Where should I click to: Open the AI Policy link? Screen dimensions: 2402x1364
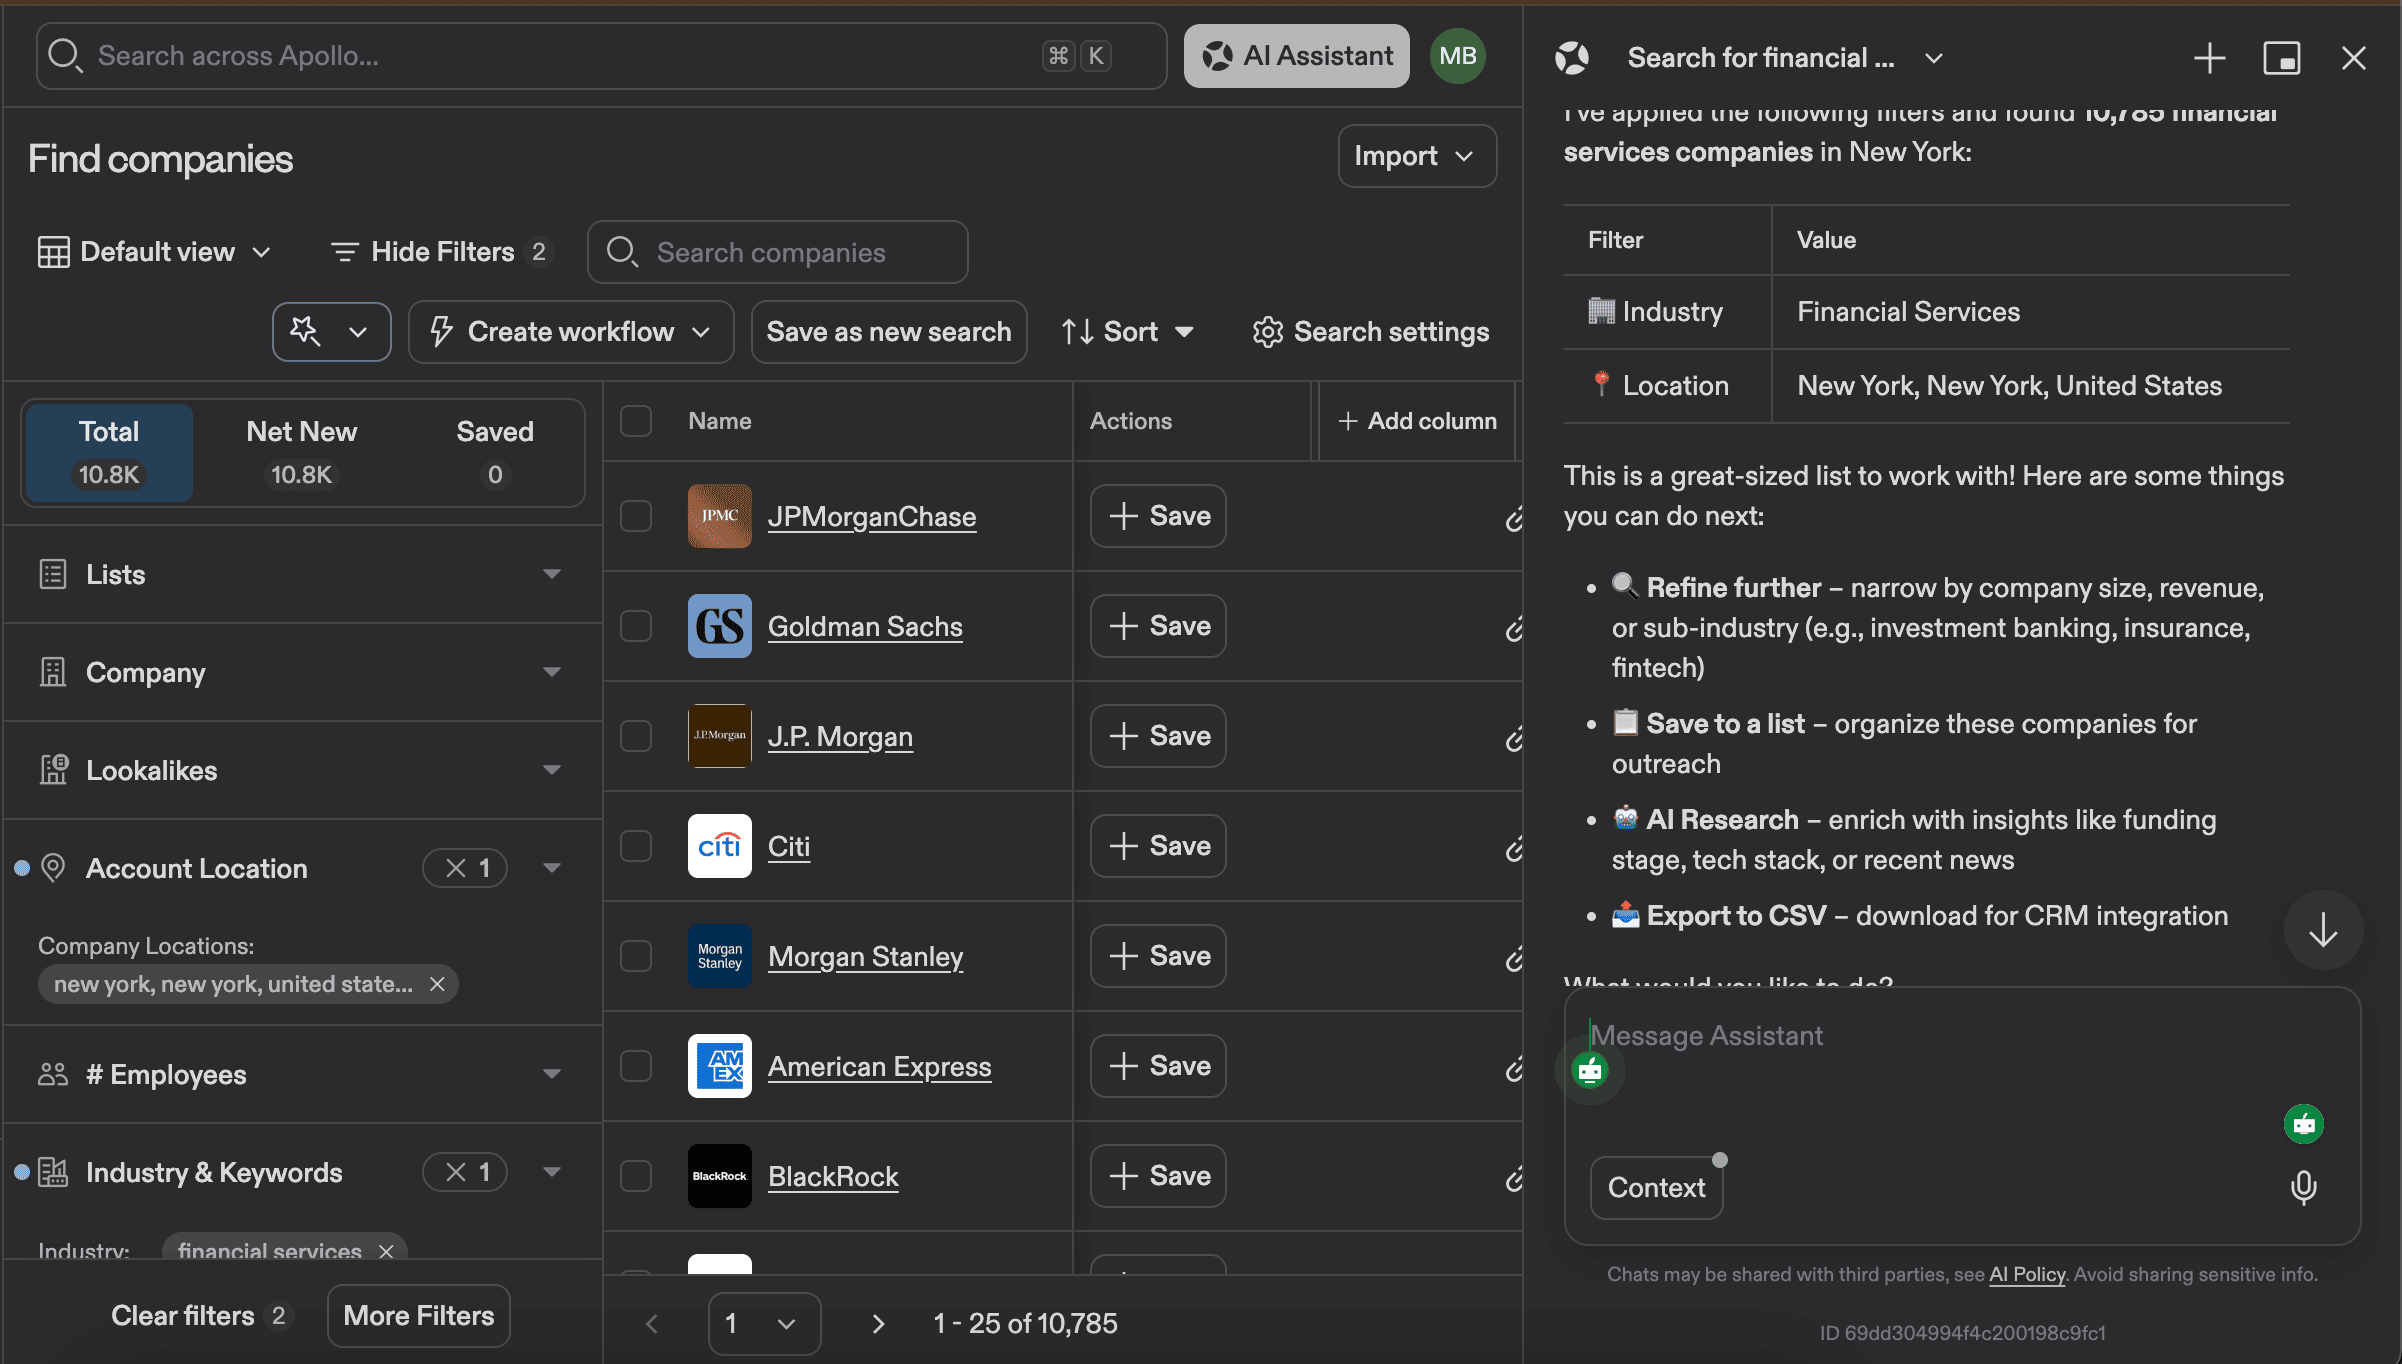[x=2026, y=1274]
